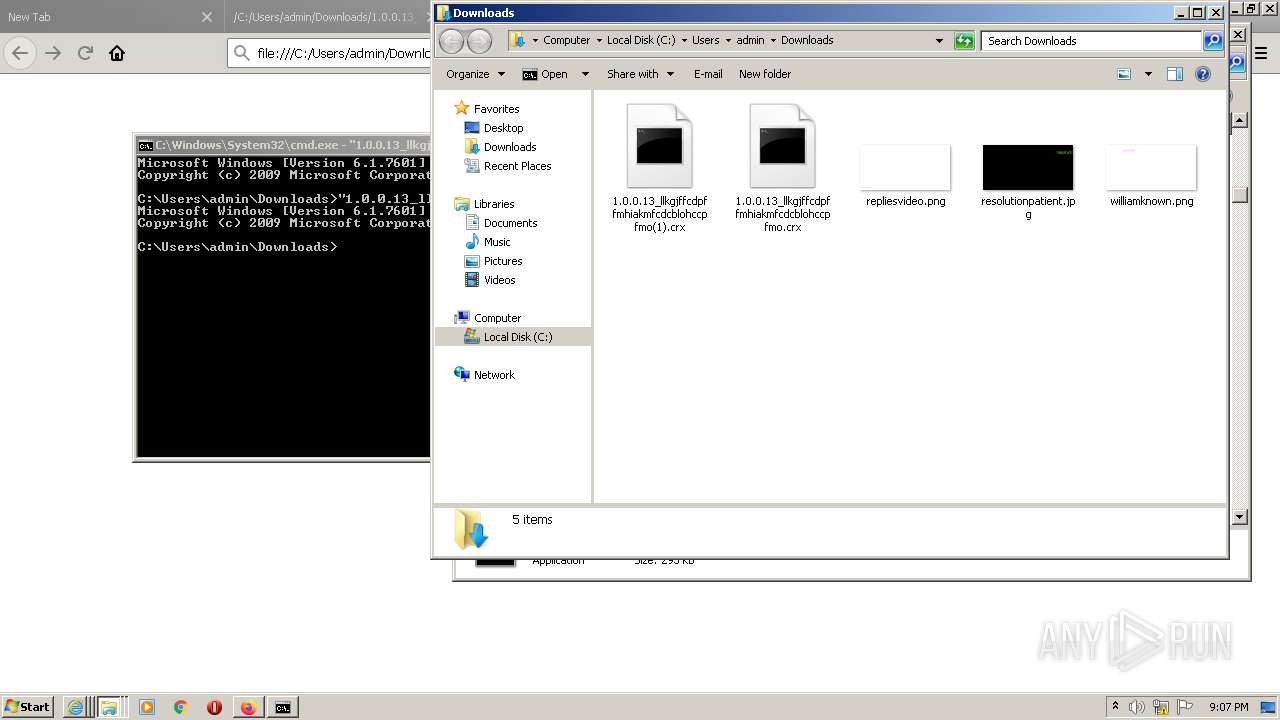Click the folder icon in explorer address bar

tap(517, 40)
